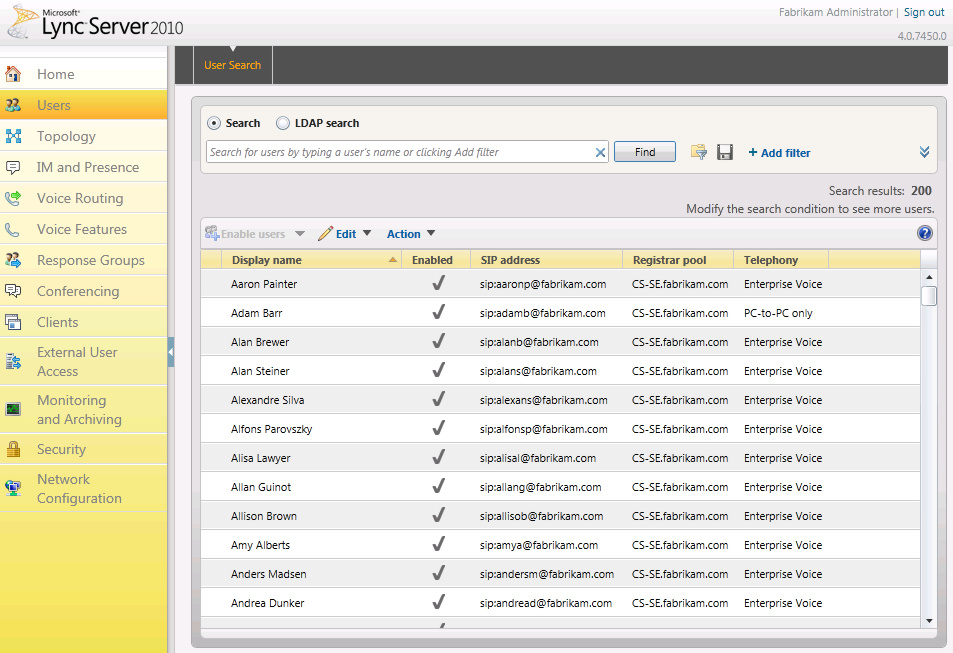
Task: Click the Topology network icon
Action: click(13, 136)
